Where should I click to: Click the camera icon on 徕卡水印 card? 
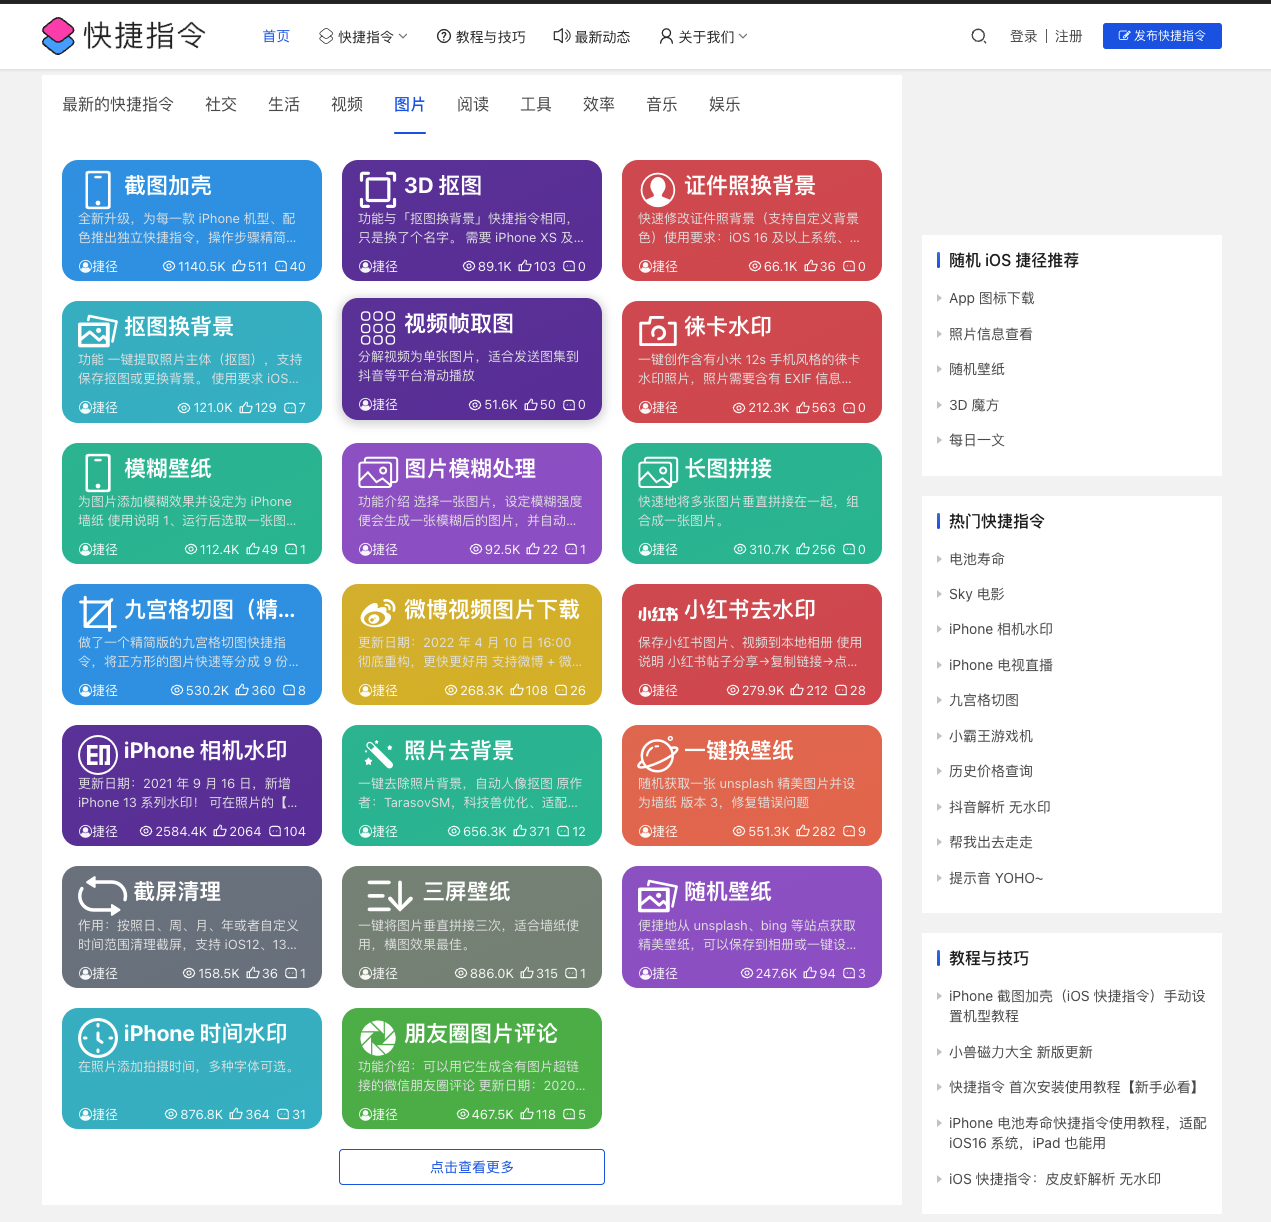tap(657, 330)
